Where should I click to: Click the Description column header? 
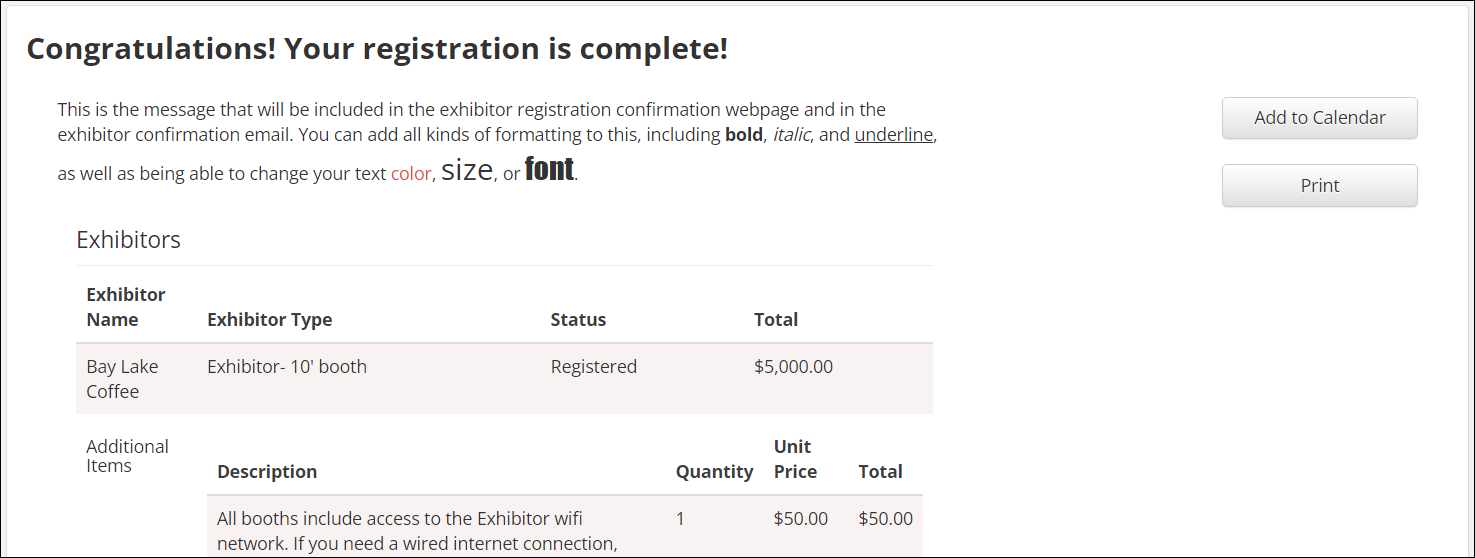pyautogui.click(x=267, y=472)
